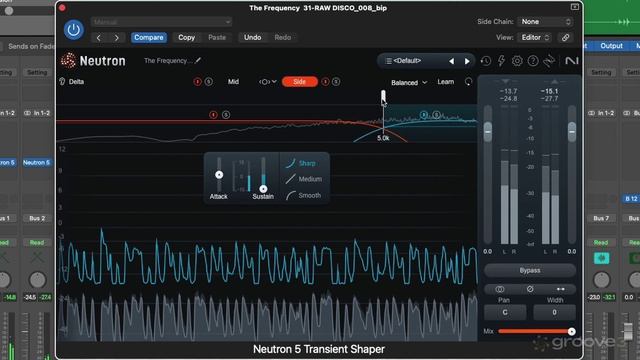Solo the Side channel S icon

pyautogui.click(x=336, y=82)
